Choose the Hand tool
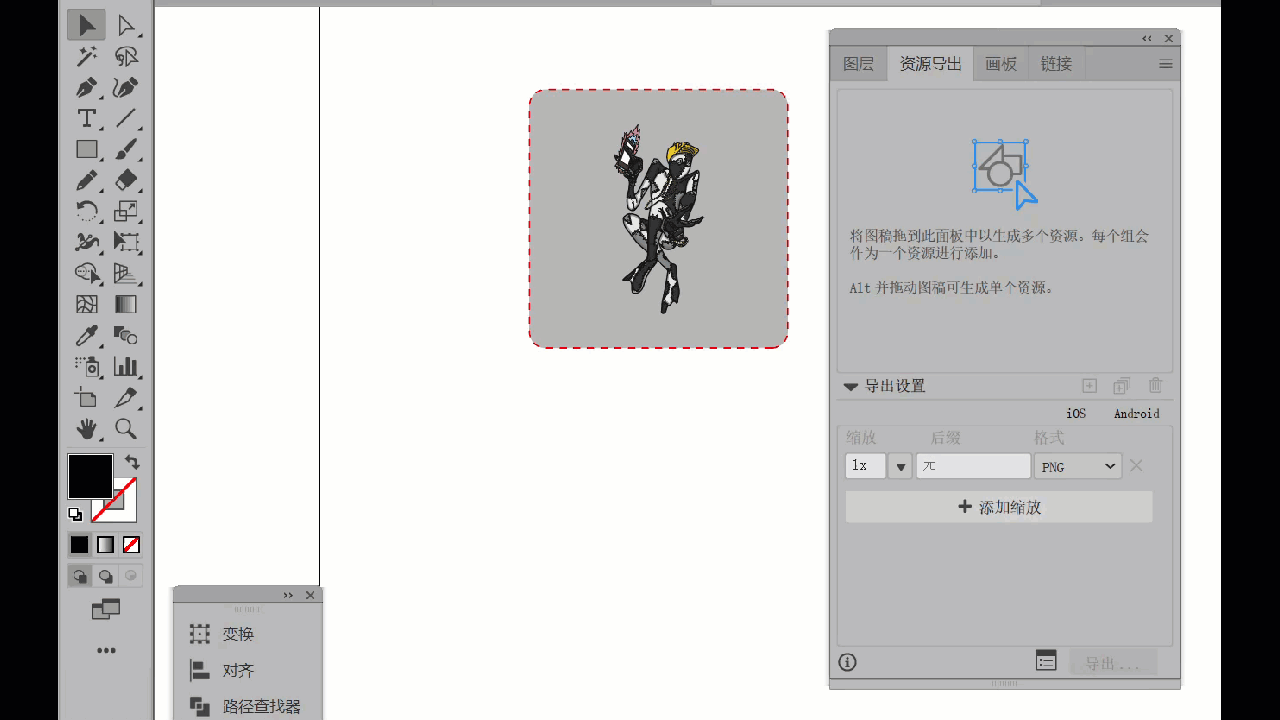 click(x=87, y=429)
